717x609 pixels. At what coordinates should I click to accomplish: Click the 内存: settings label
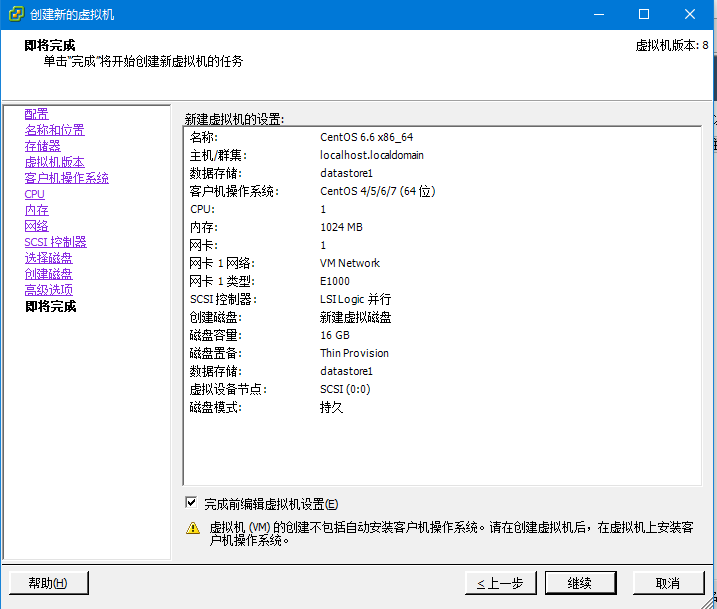point(204,227)
